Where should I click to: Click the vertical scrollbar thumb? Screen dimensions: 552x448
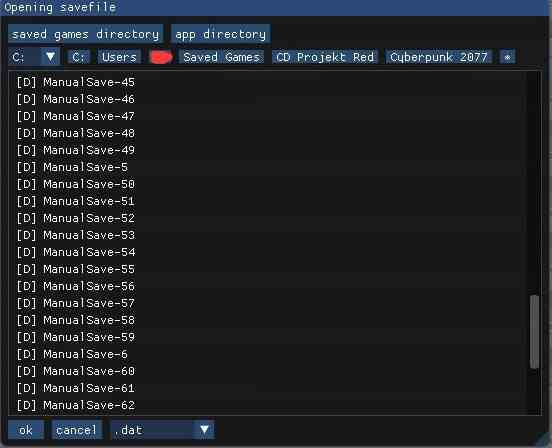tap(534, 332)
